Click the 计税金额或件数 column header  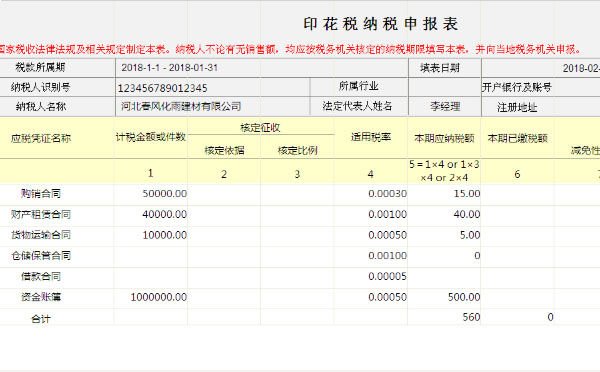(151, 137)
